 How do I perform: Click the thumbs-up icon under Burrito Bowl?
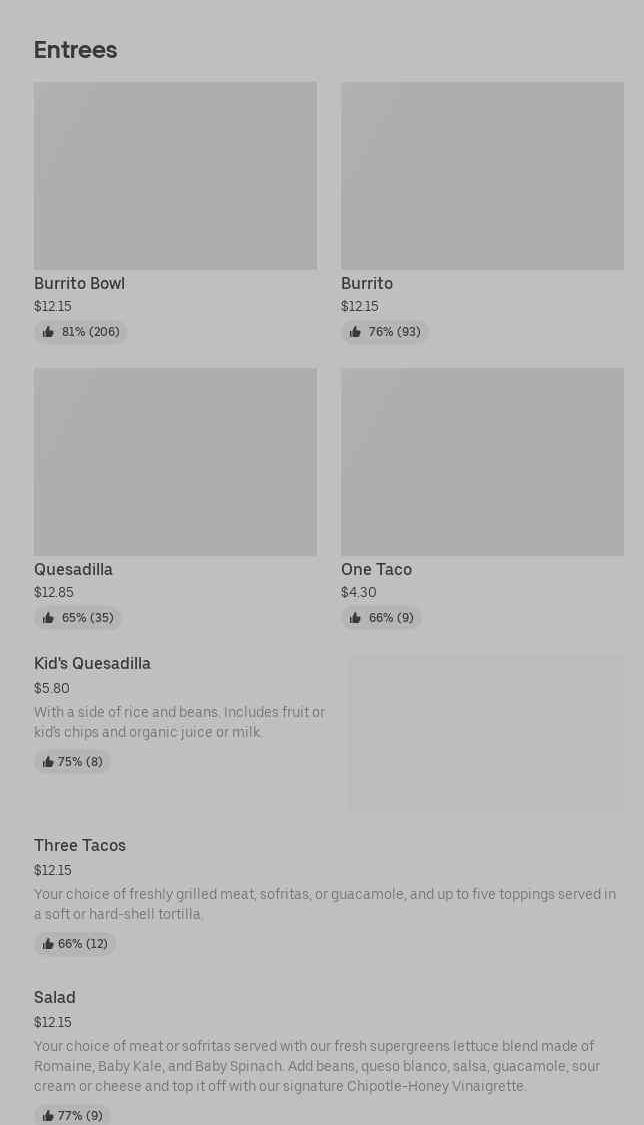48,332
